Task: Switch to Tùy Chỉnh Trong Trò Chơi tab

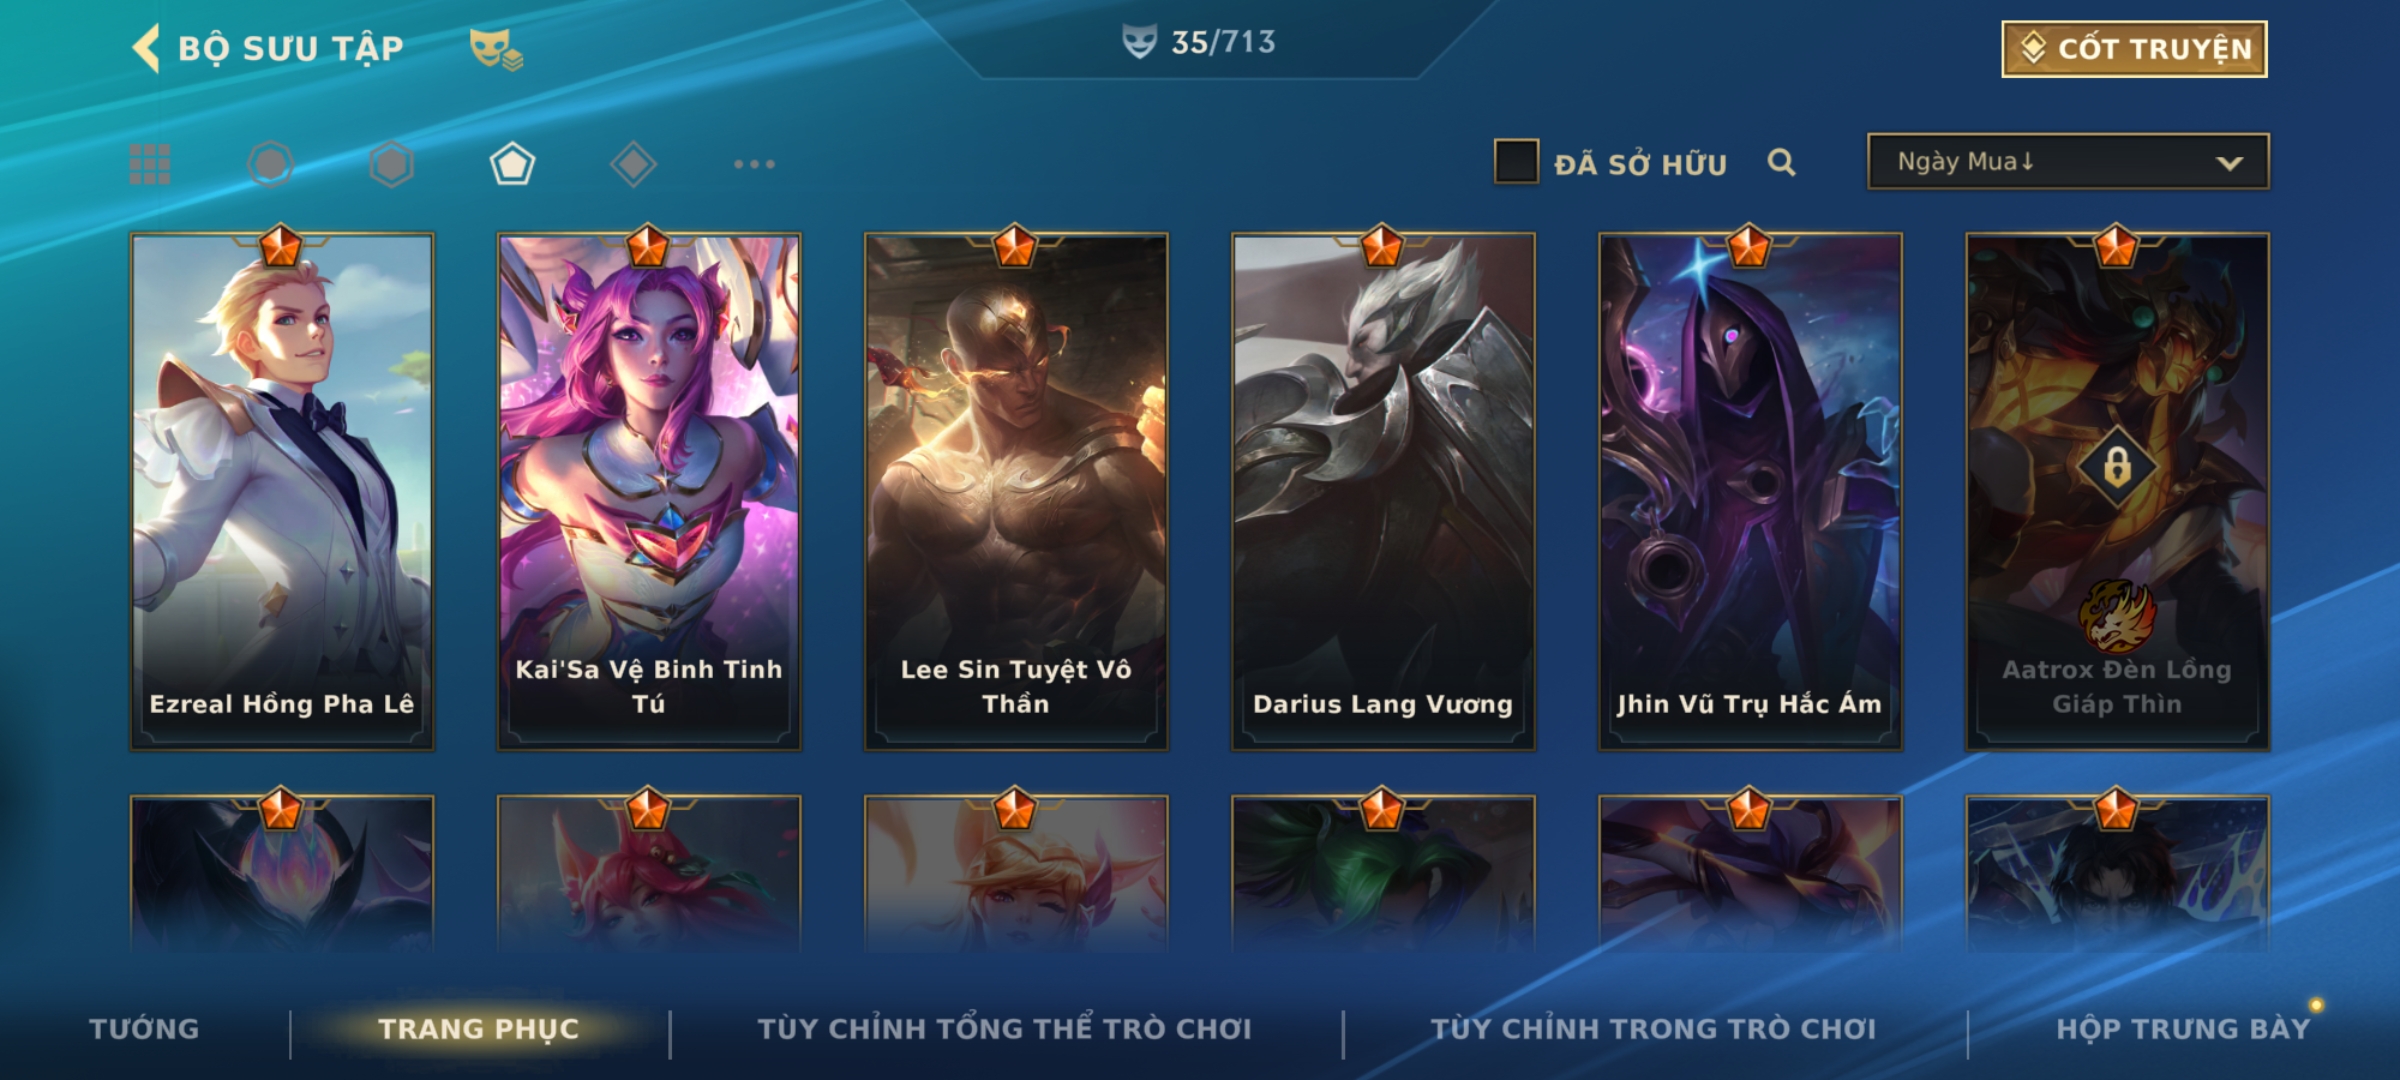Action: [x=1653, y=1029]
